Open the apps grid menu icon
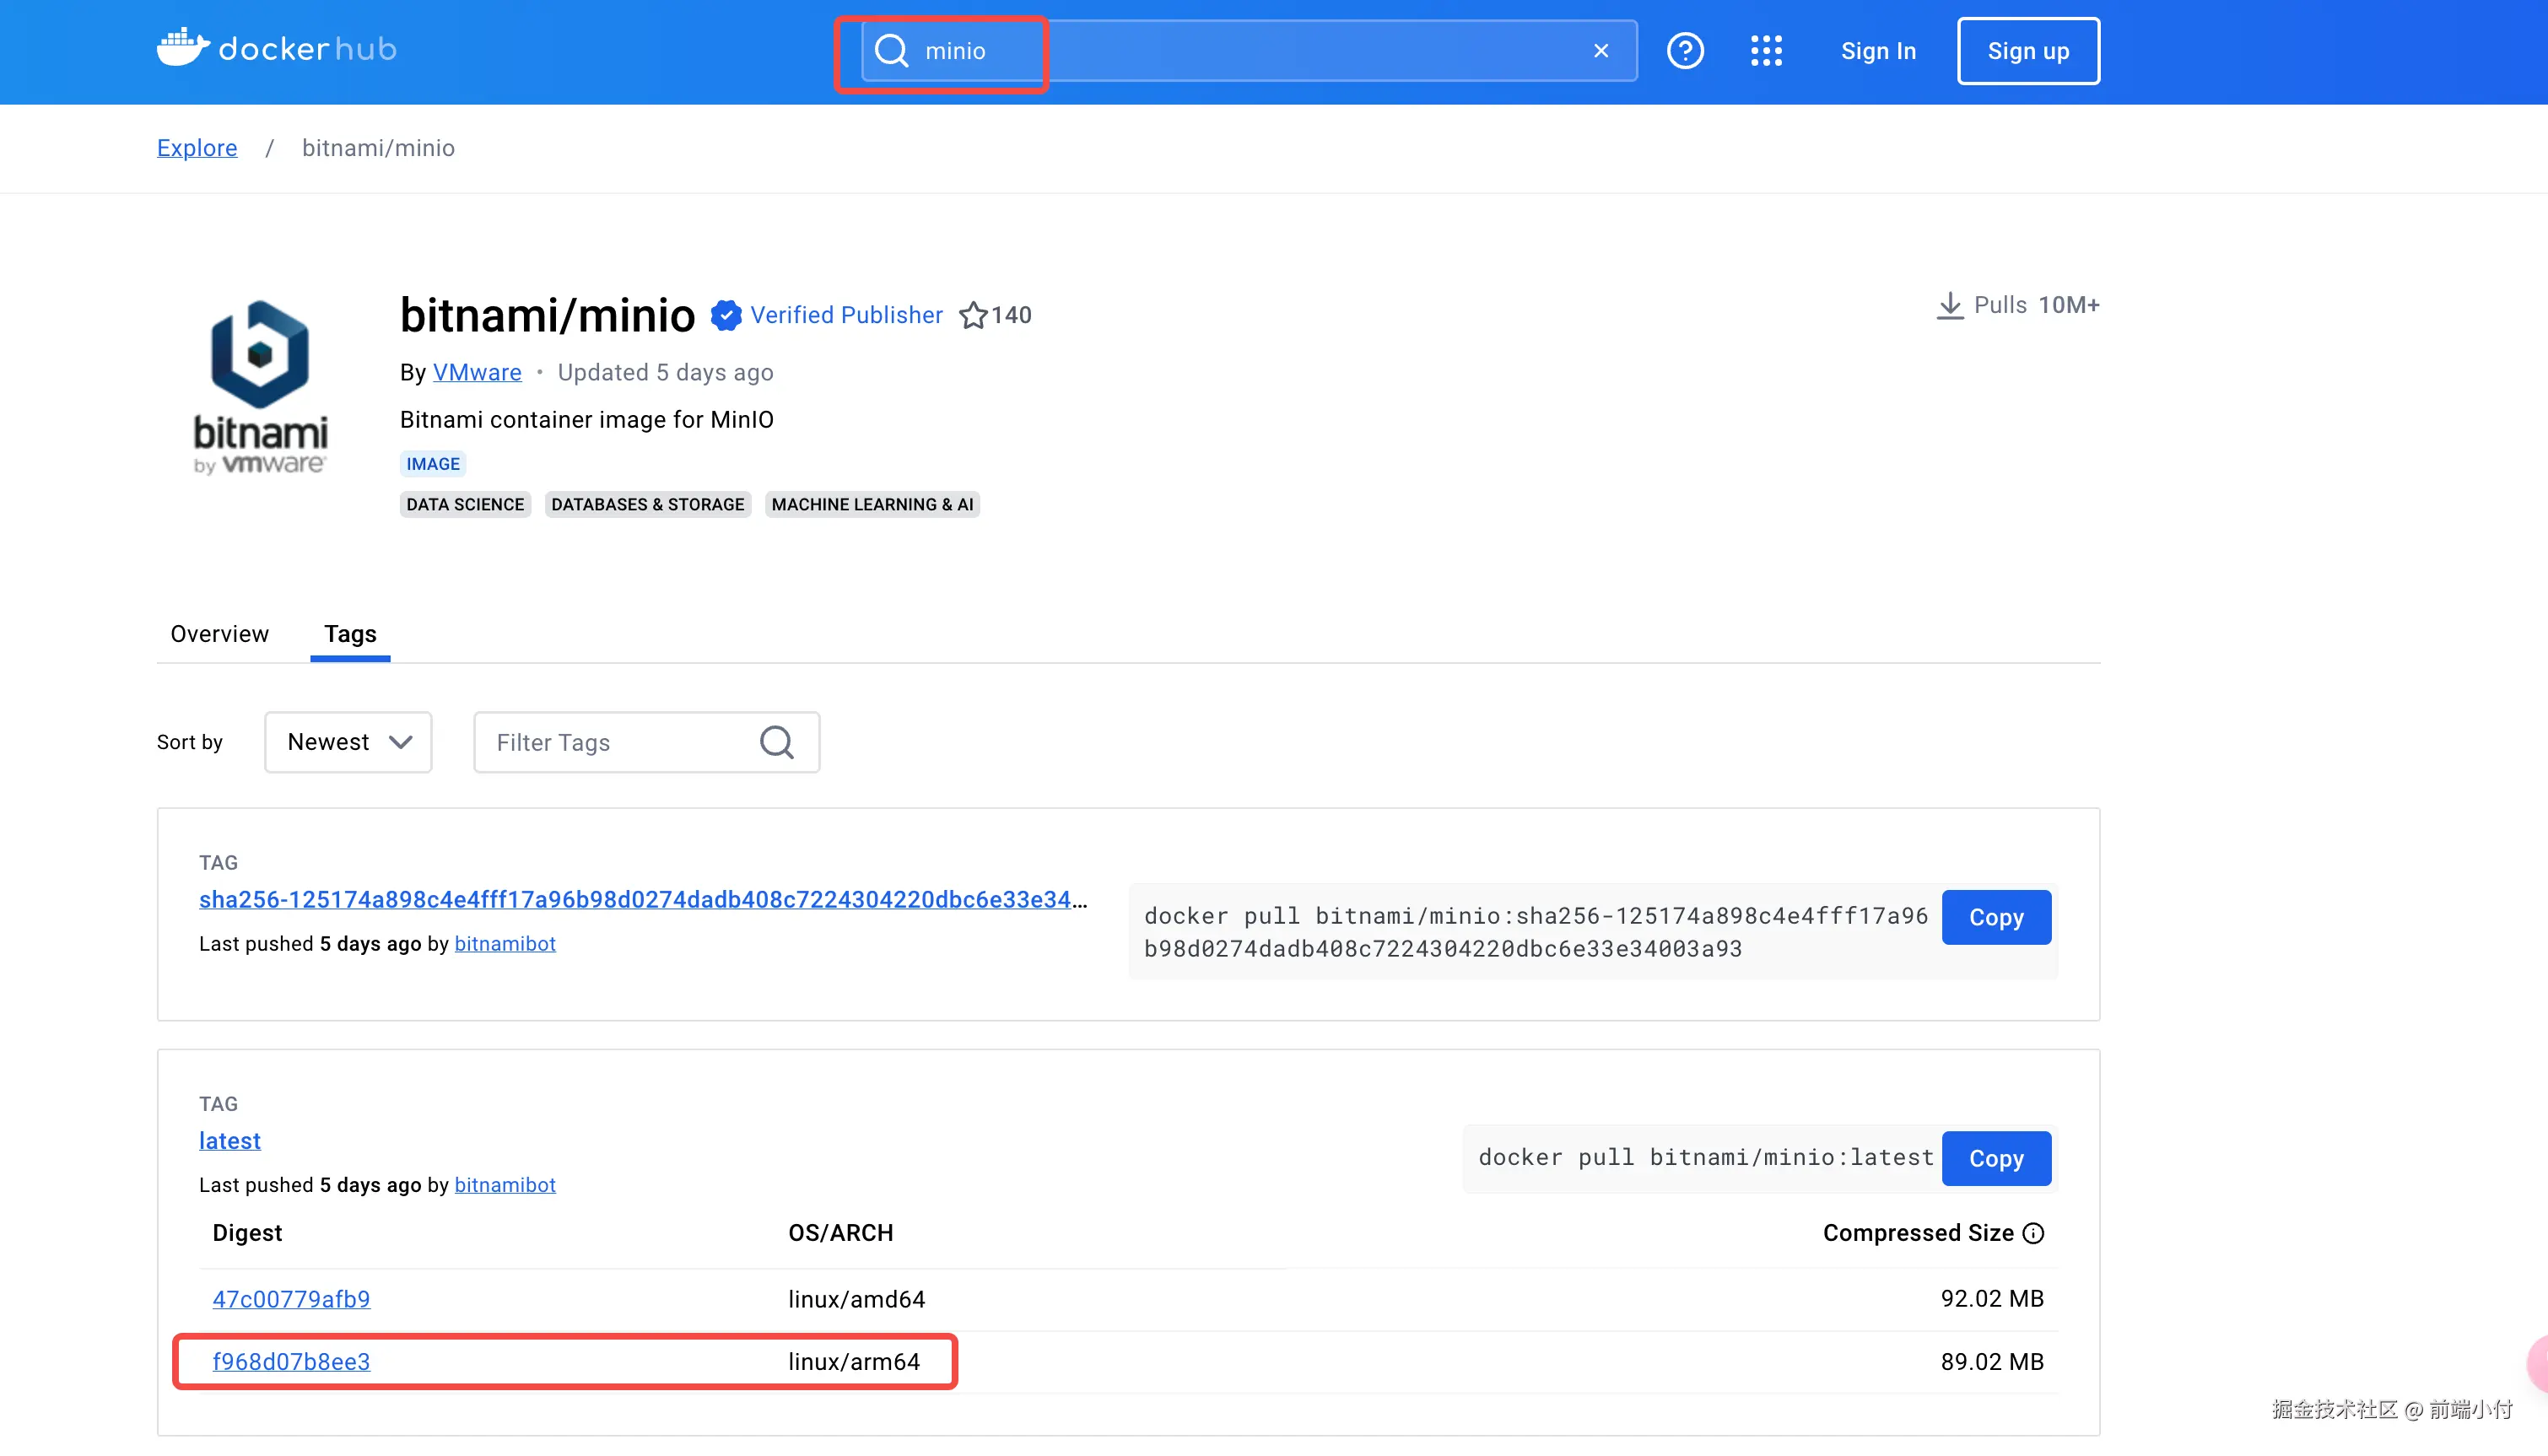The width and height of the screenshot is (2548, 1456). click(1766, 51)
